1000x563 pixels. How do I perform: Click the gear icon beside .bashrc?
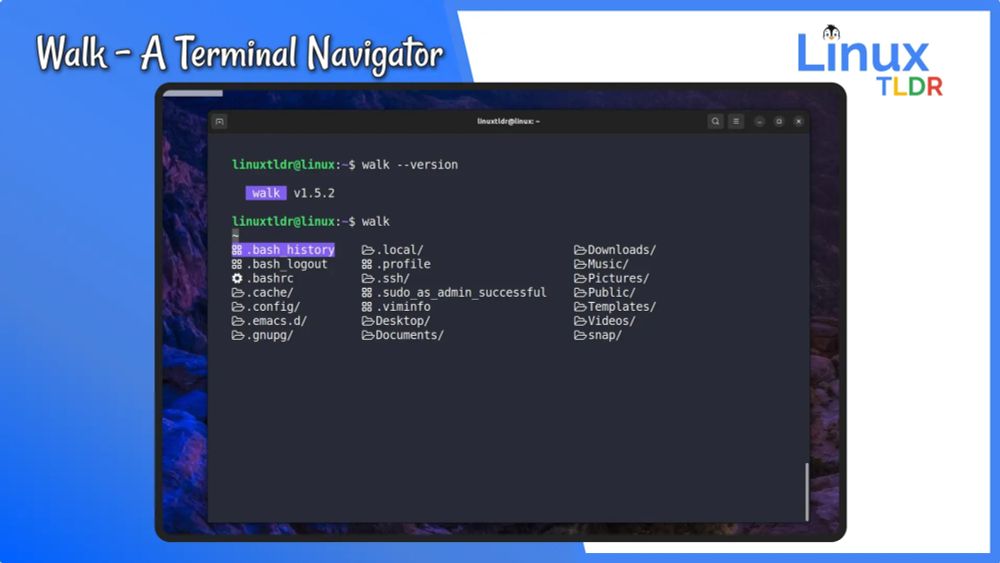237,278
